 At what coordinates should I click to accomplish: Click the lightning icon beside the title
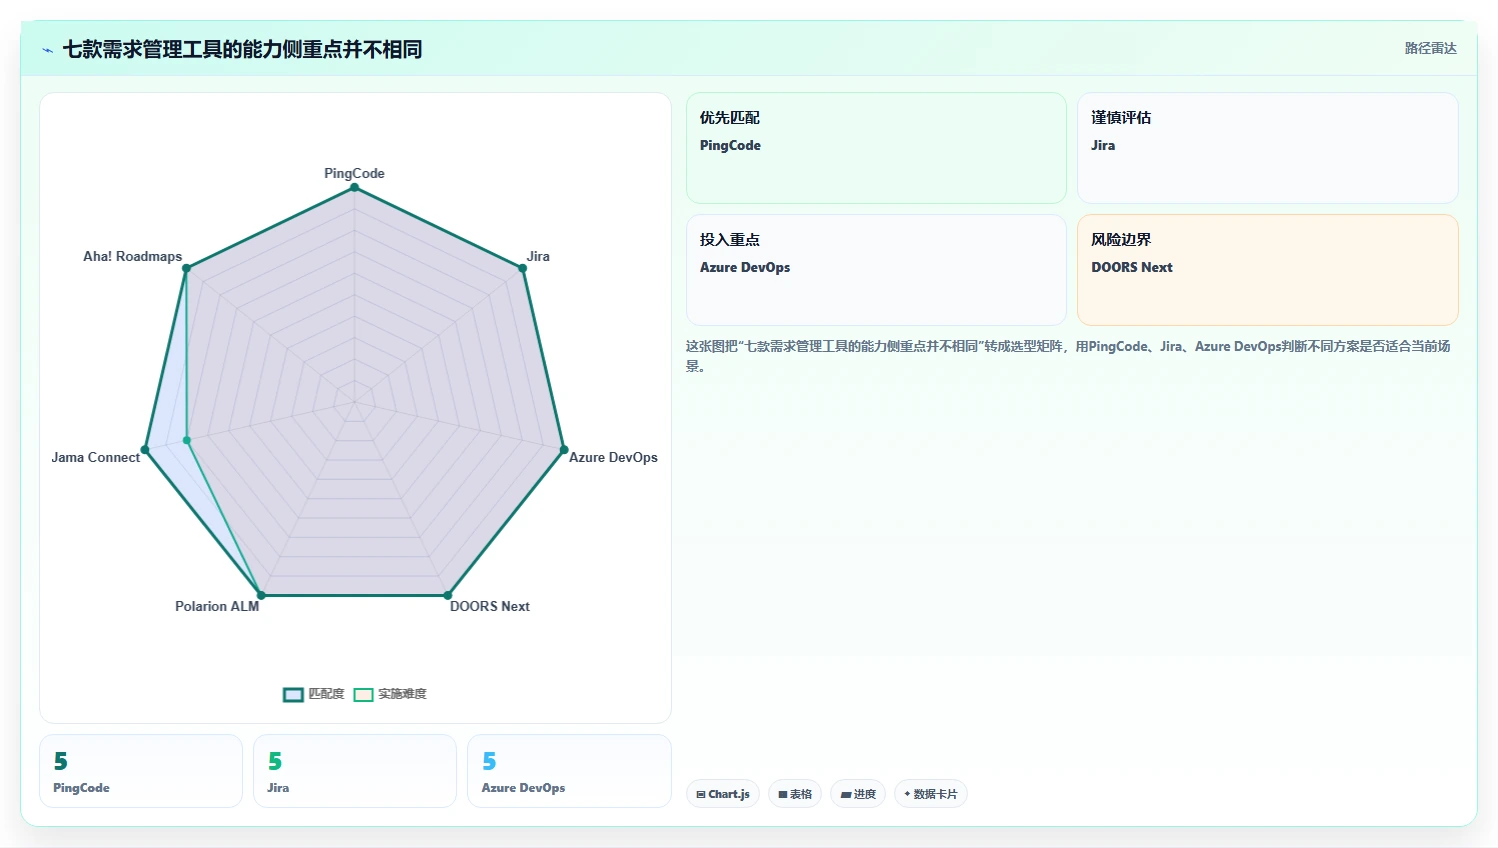(x=47, y=50)
